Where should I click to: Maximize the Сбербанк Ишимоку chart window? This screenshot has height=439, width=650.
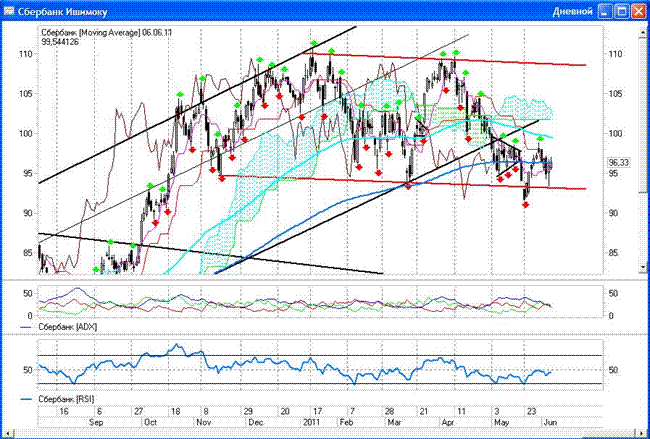pyautogui.click(x=622, y=11)
